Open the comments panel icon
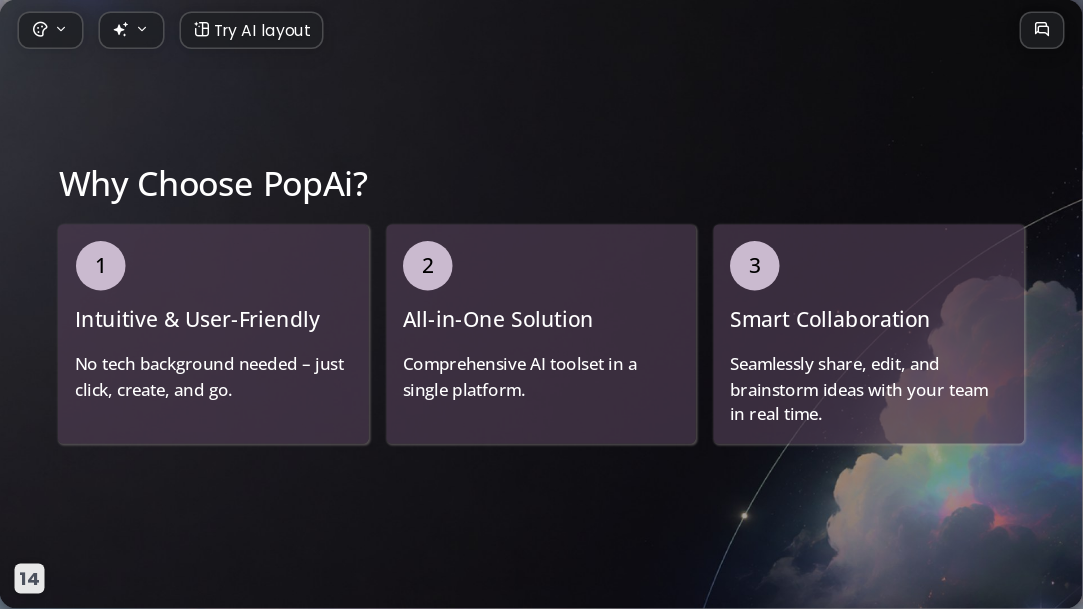The width and height of the screenshot is (1083, 611). pos(1042,30)
